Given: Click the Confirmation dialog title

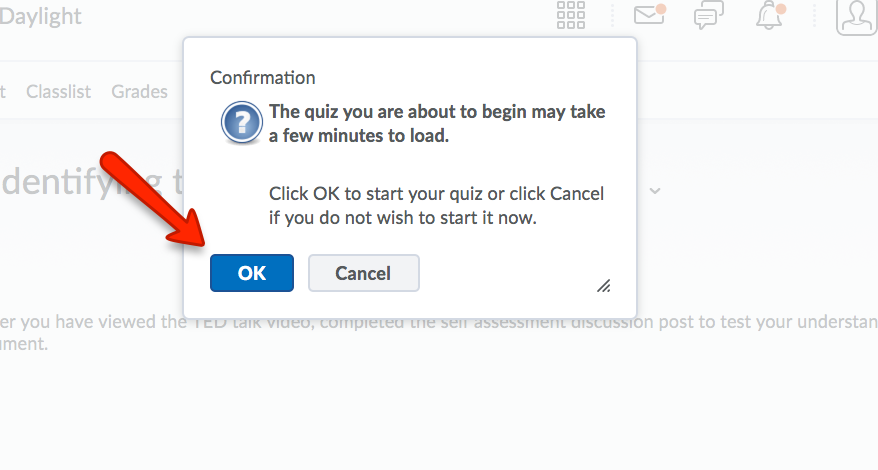Looking at the screenshot, I should tap(262, 78).
